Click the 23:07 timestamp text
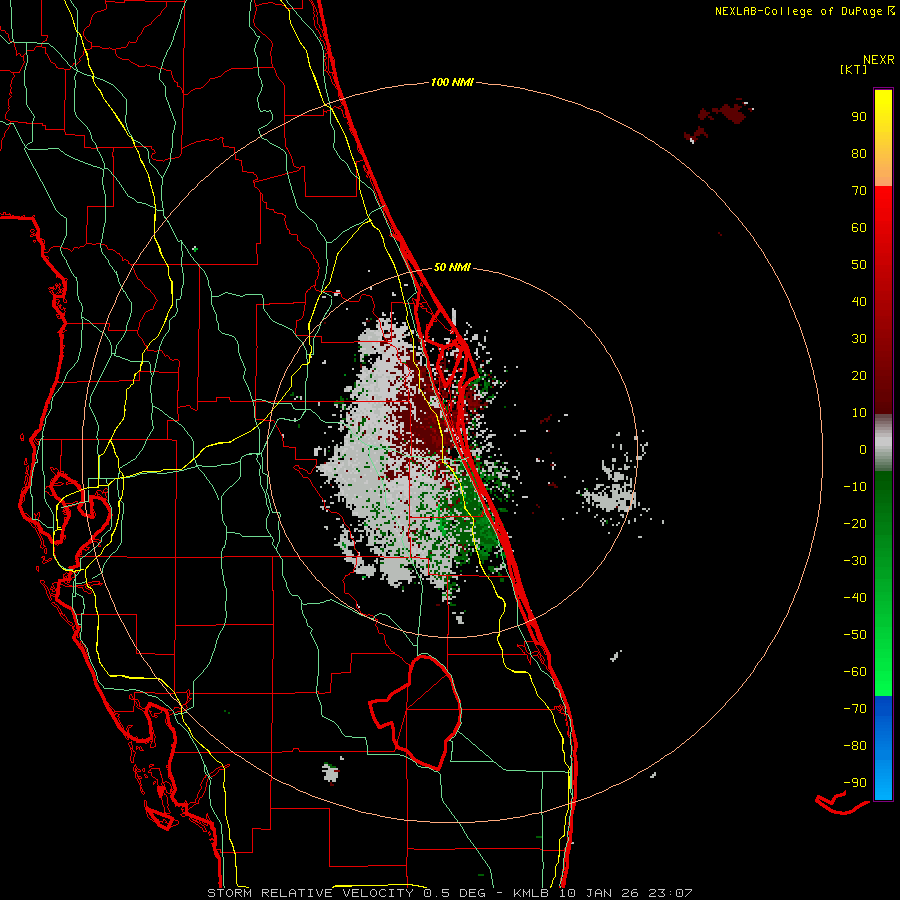The width and height of the screenshot is (900, 900). pos(670,893)
